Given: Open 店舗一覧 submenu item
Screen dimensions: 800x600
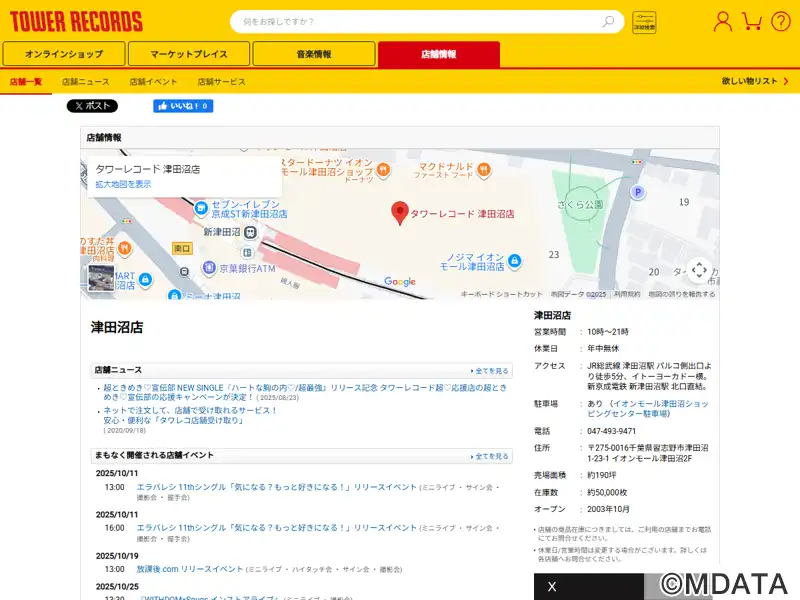Looking at the screenshot, I should click(26, 82).
